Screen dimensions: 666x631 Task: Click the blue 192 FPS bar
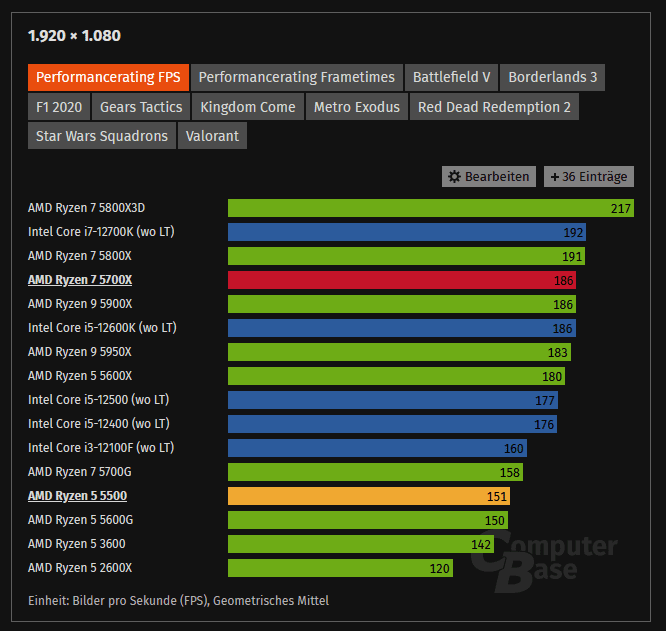click(407, 232)
